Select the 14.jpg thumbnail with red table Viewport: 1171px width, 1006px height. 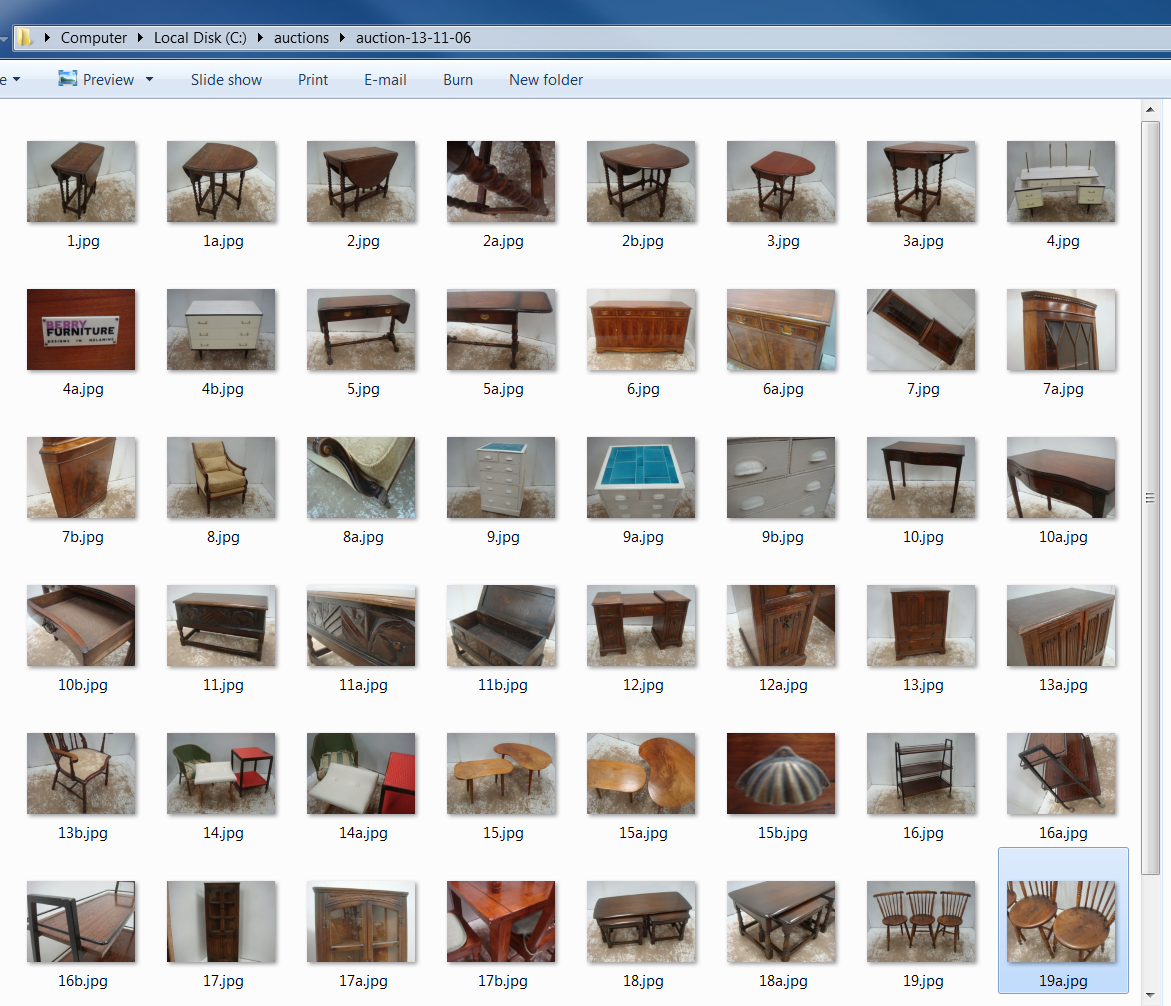221,774
